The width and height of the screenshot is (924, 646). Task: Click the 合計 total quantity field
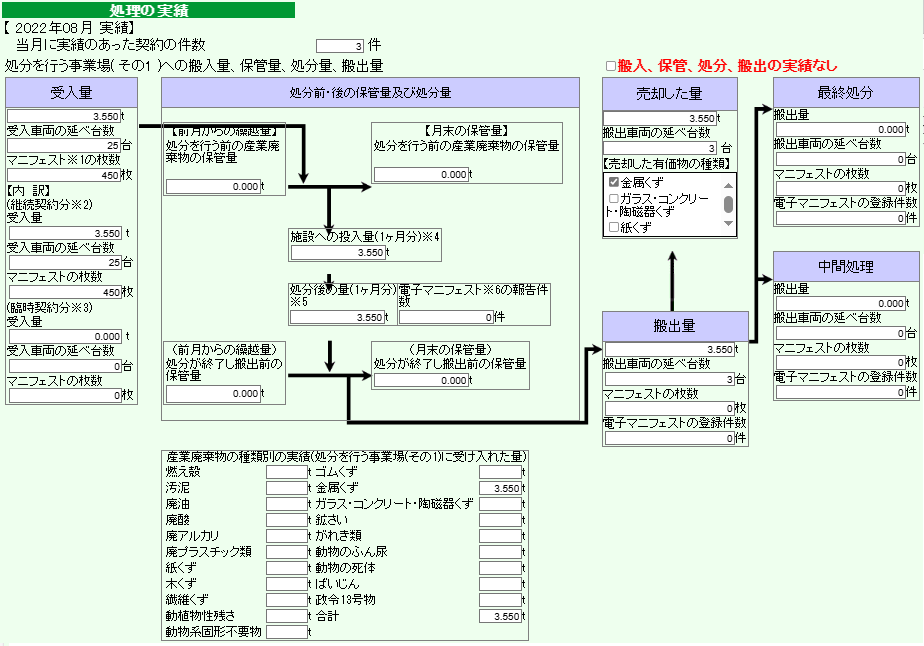pyautogui.click(x=500, y=616)
